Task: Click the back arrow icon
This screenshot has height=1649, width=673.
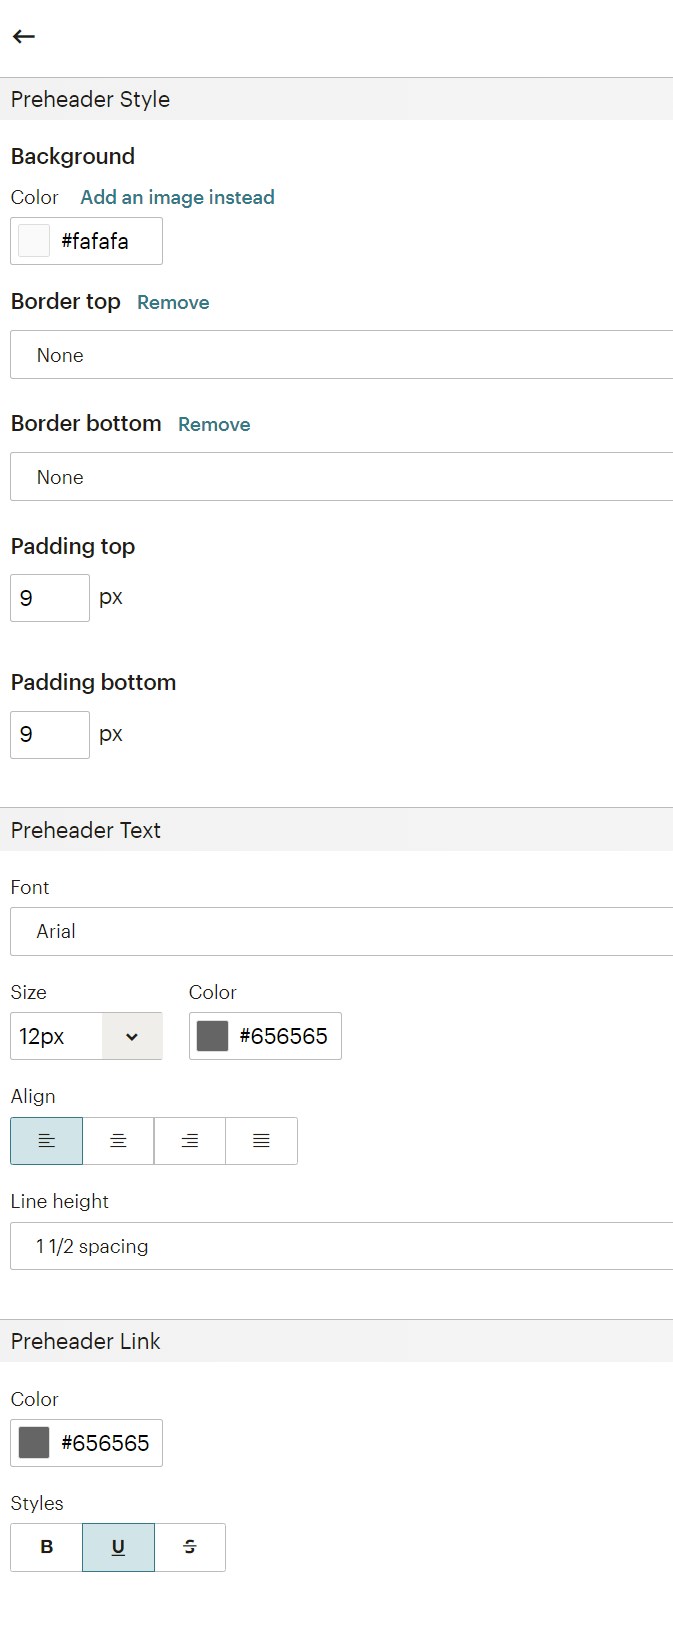Action: [x=24, y=37]
